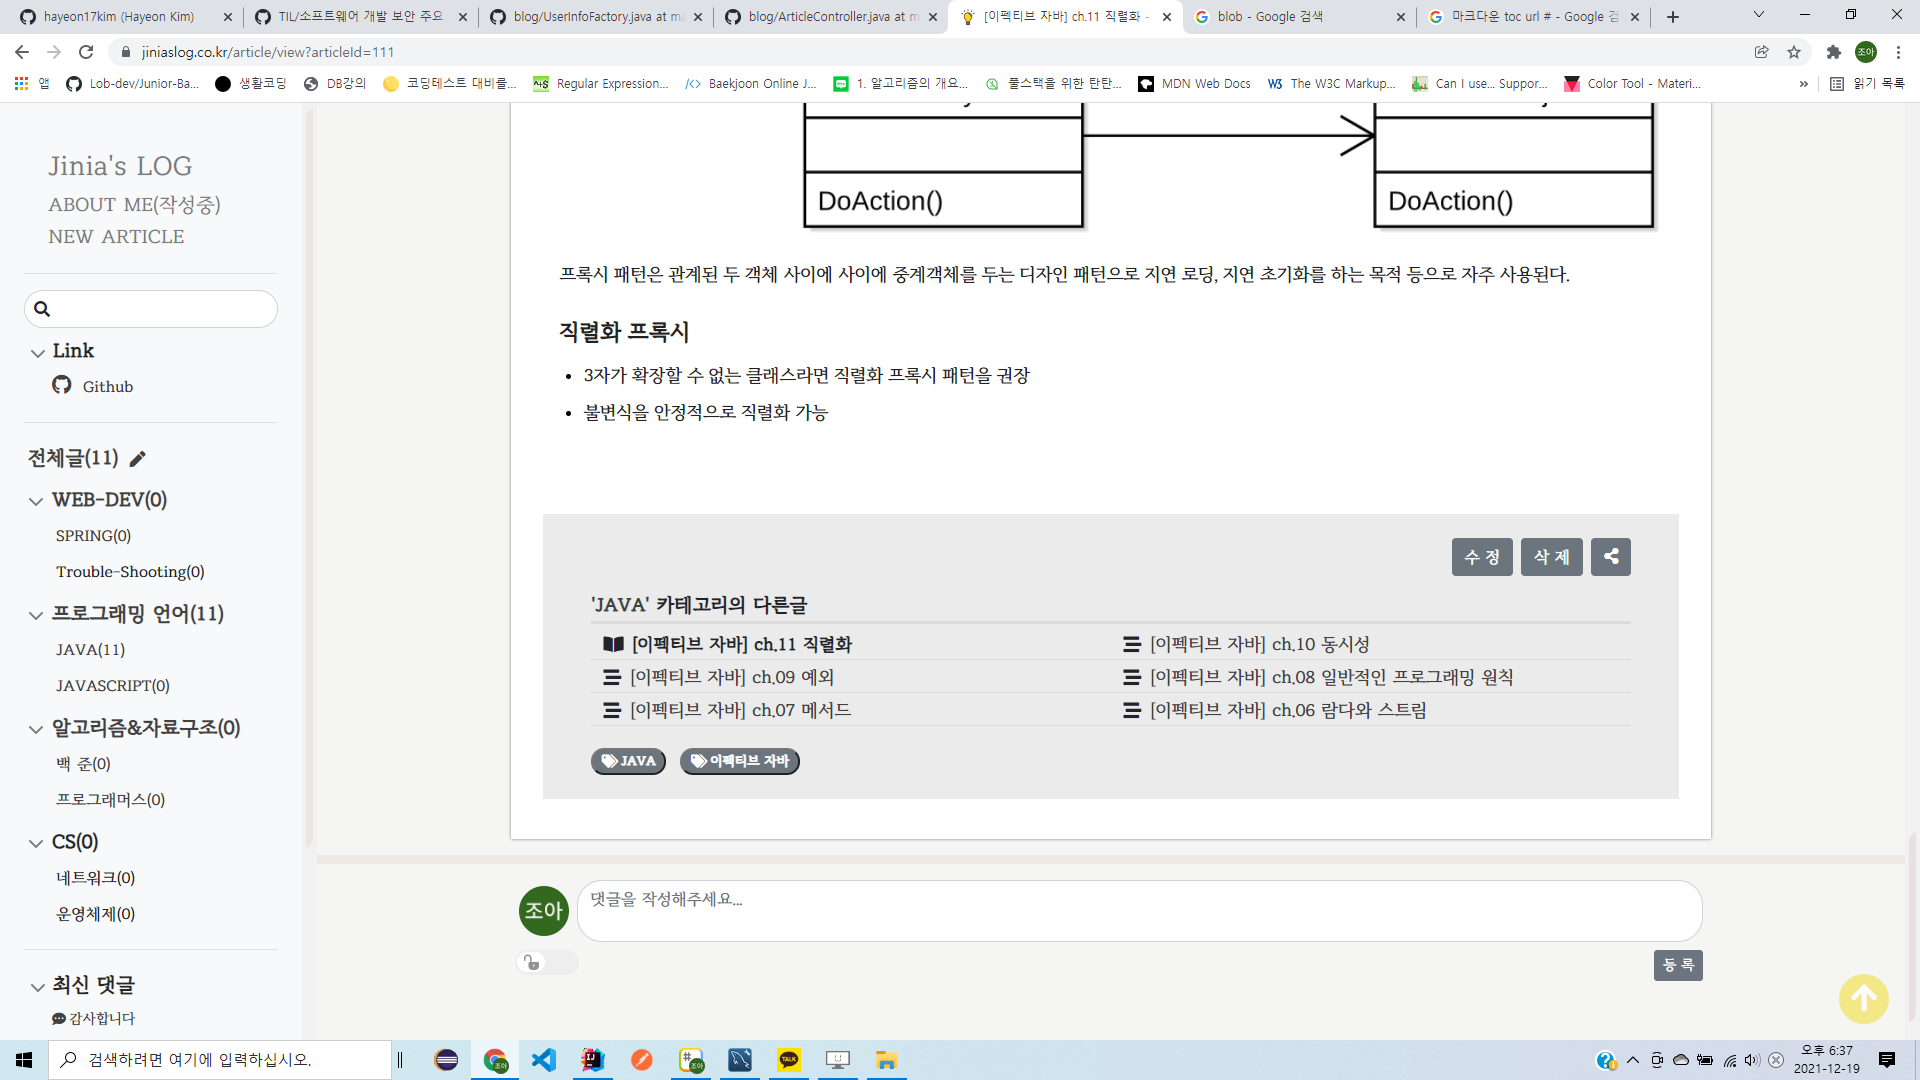The width and height of the screenshot is (1920, 1080).
Task: Open the Windows Start menu
Action: (x=24, y=1060)
